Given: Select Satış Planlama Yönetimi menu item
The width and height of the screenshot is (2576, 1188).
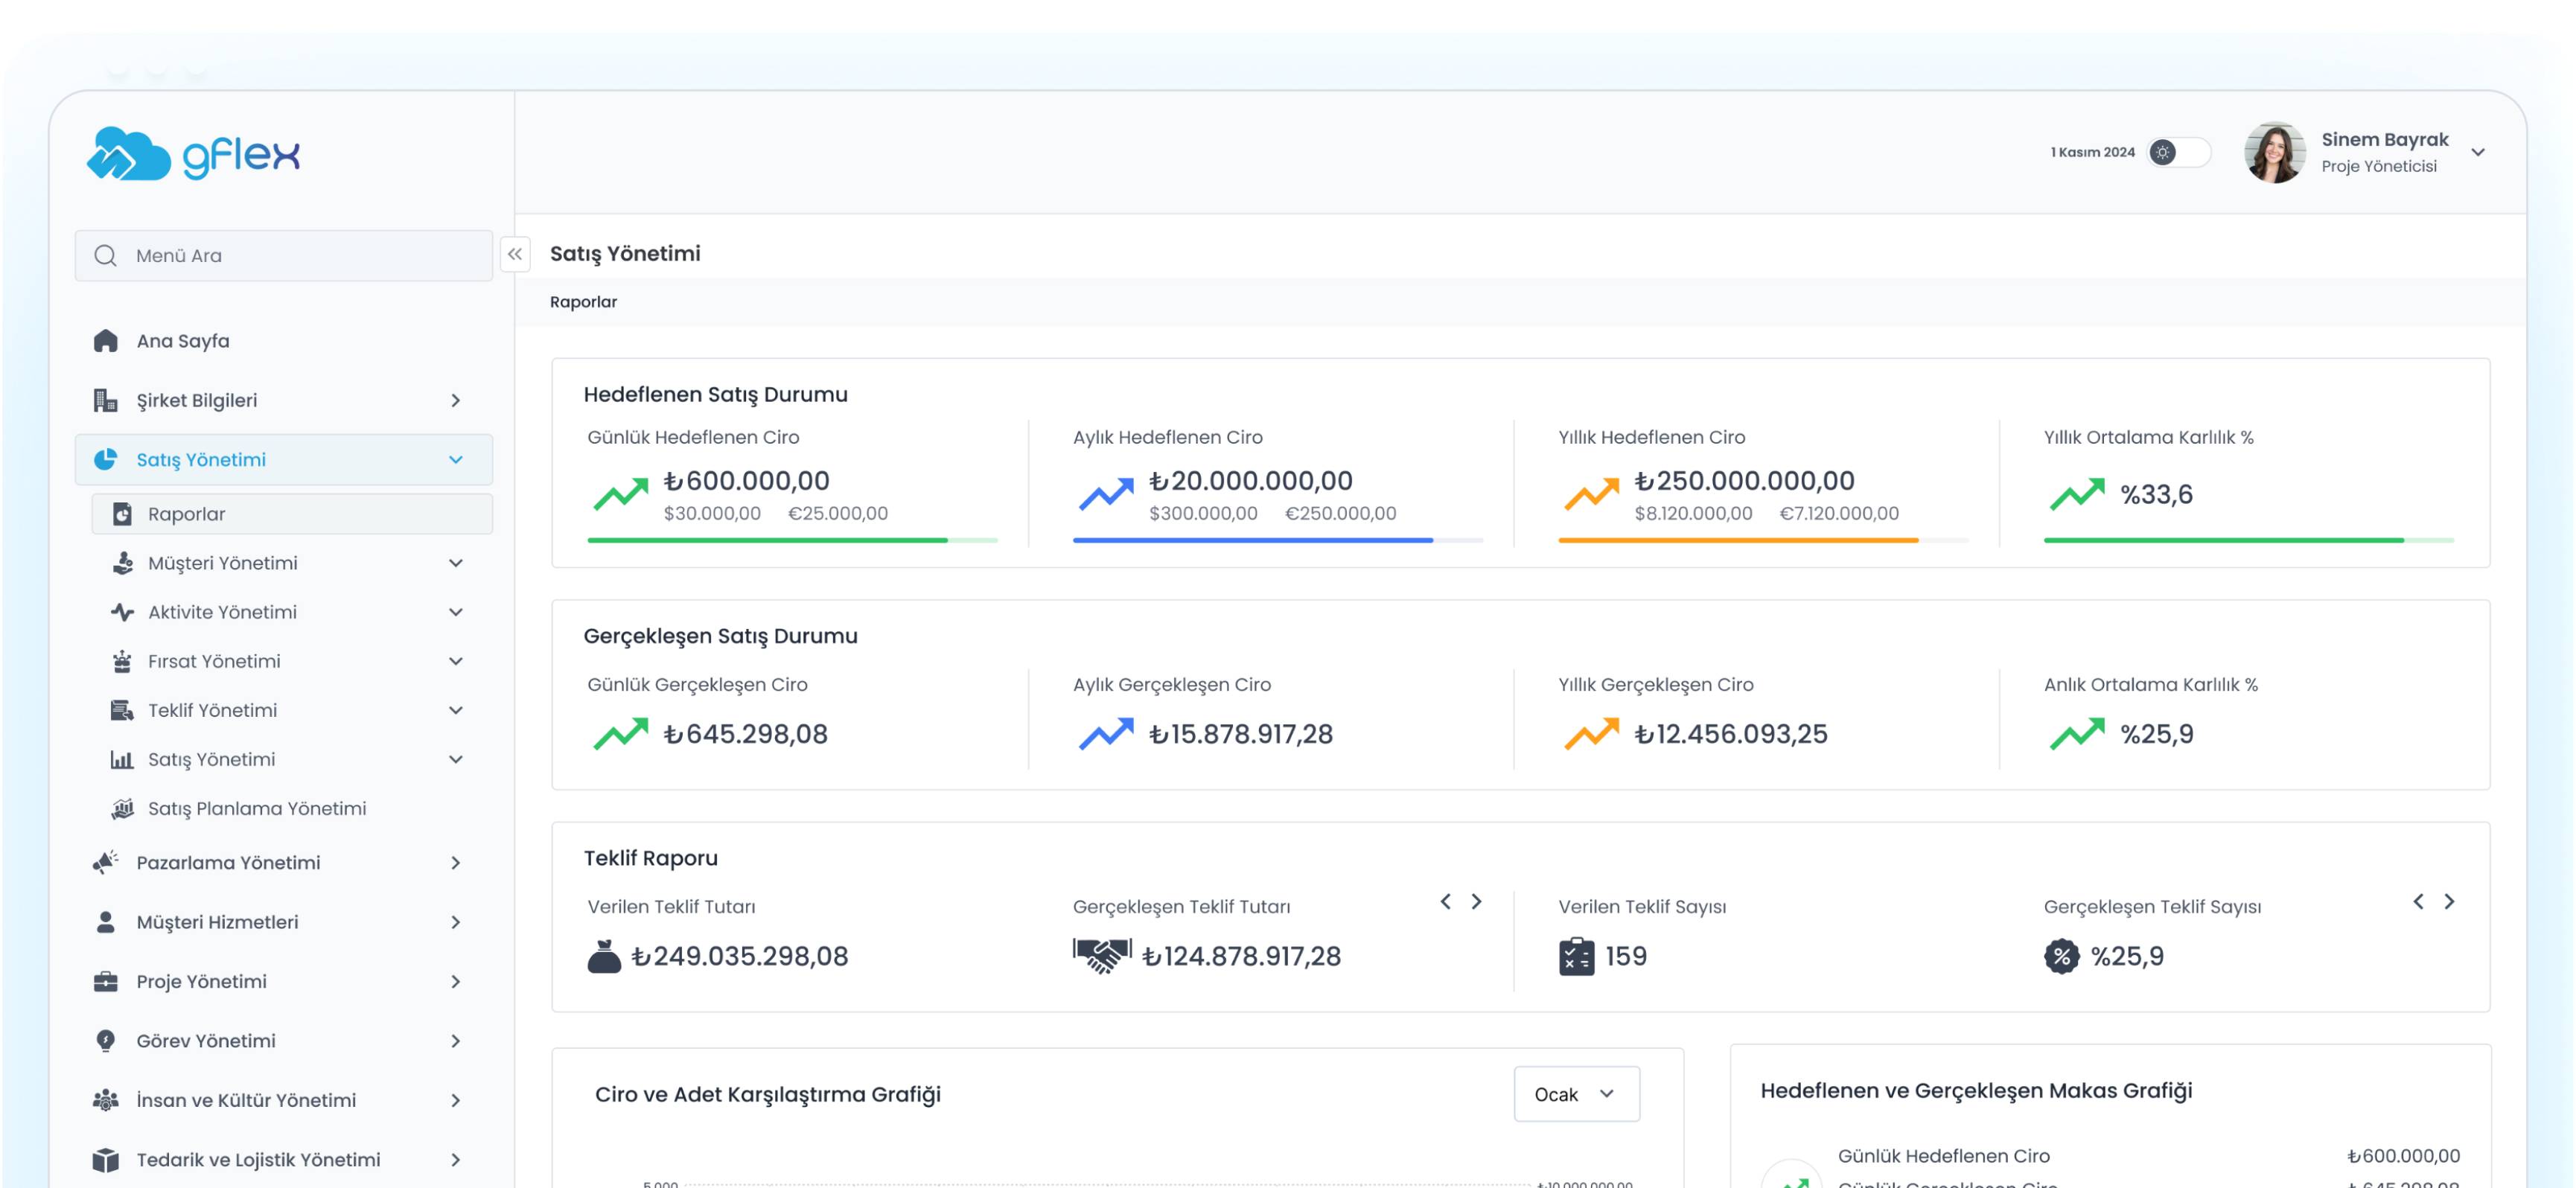Looking at the screenshot, I should coord(256,808).
